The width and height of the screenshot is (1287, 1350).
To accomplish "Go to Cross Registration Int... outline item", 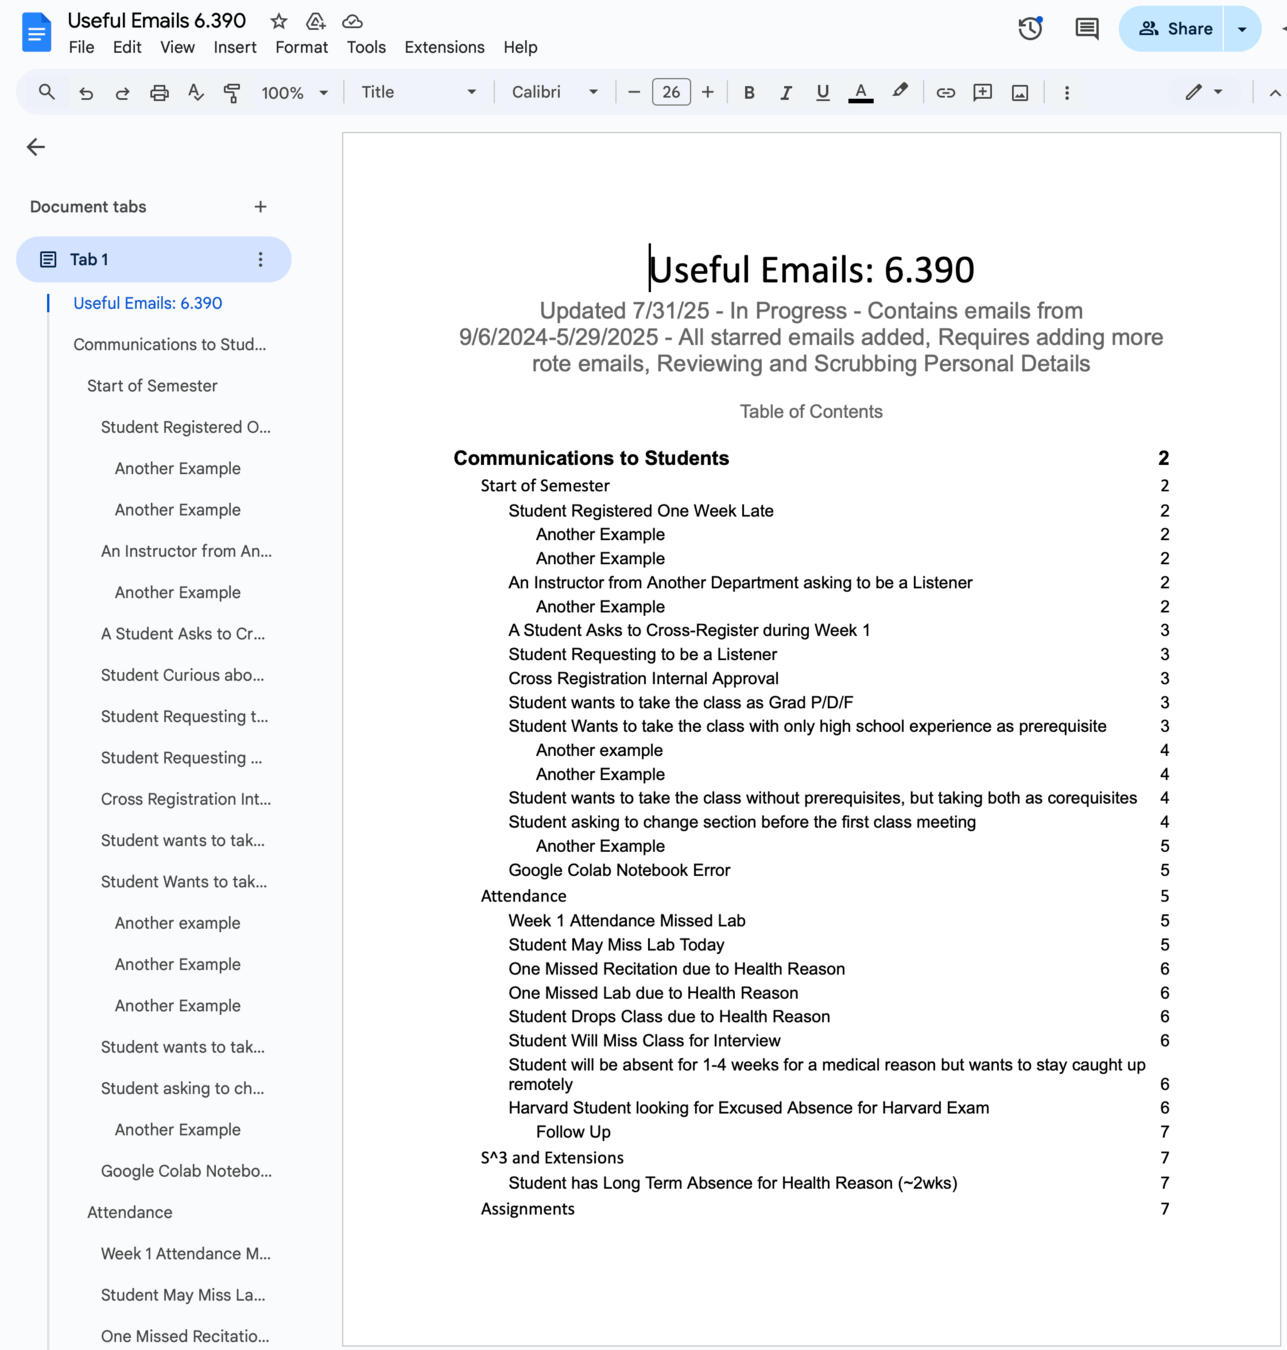I will (186, 799).
